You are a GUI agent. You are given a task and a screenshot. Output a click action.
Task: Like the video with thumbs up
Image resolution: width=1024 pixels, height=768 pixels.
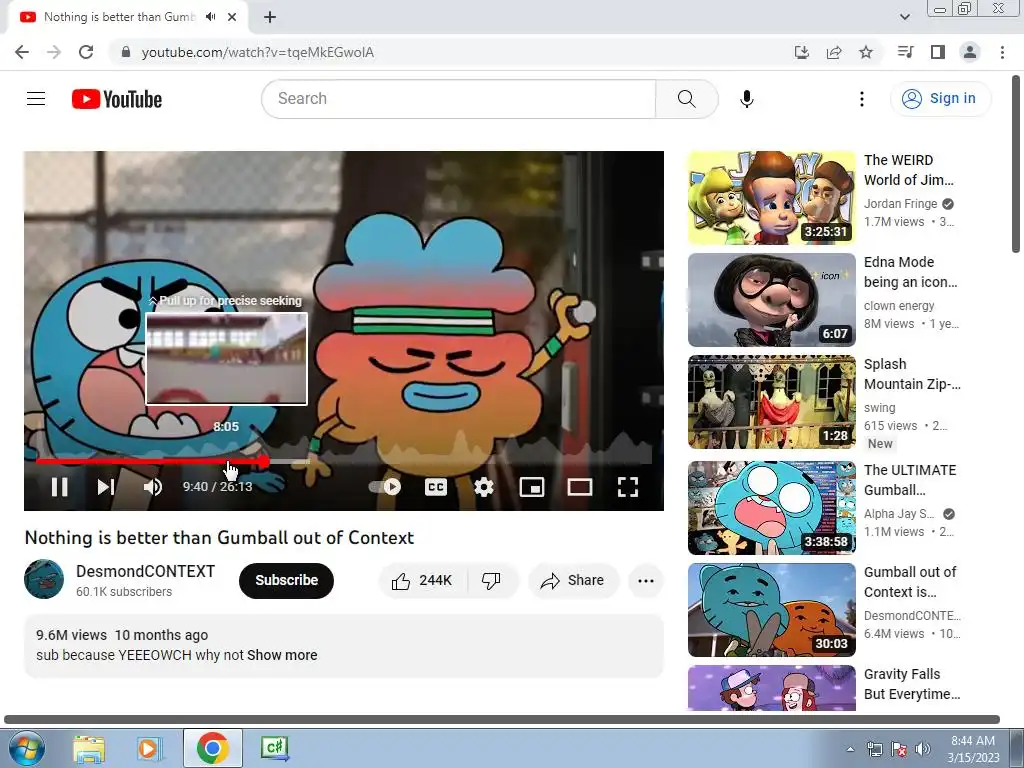point(423,581)
